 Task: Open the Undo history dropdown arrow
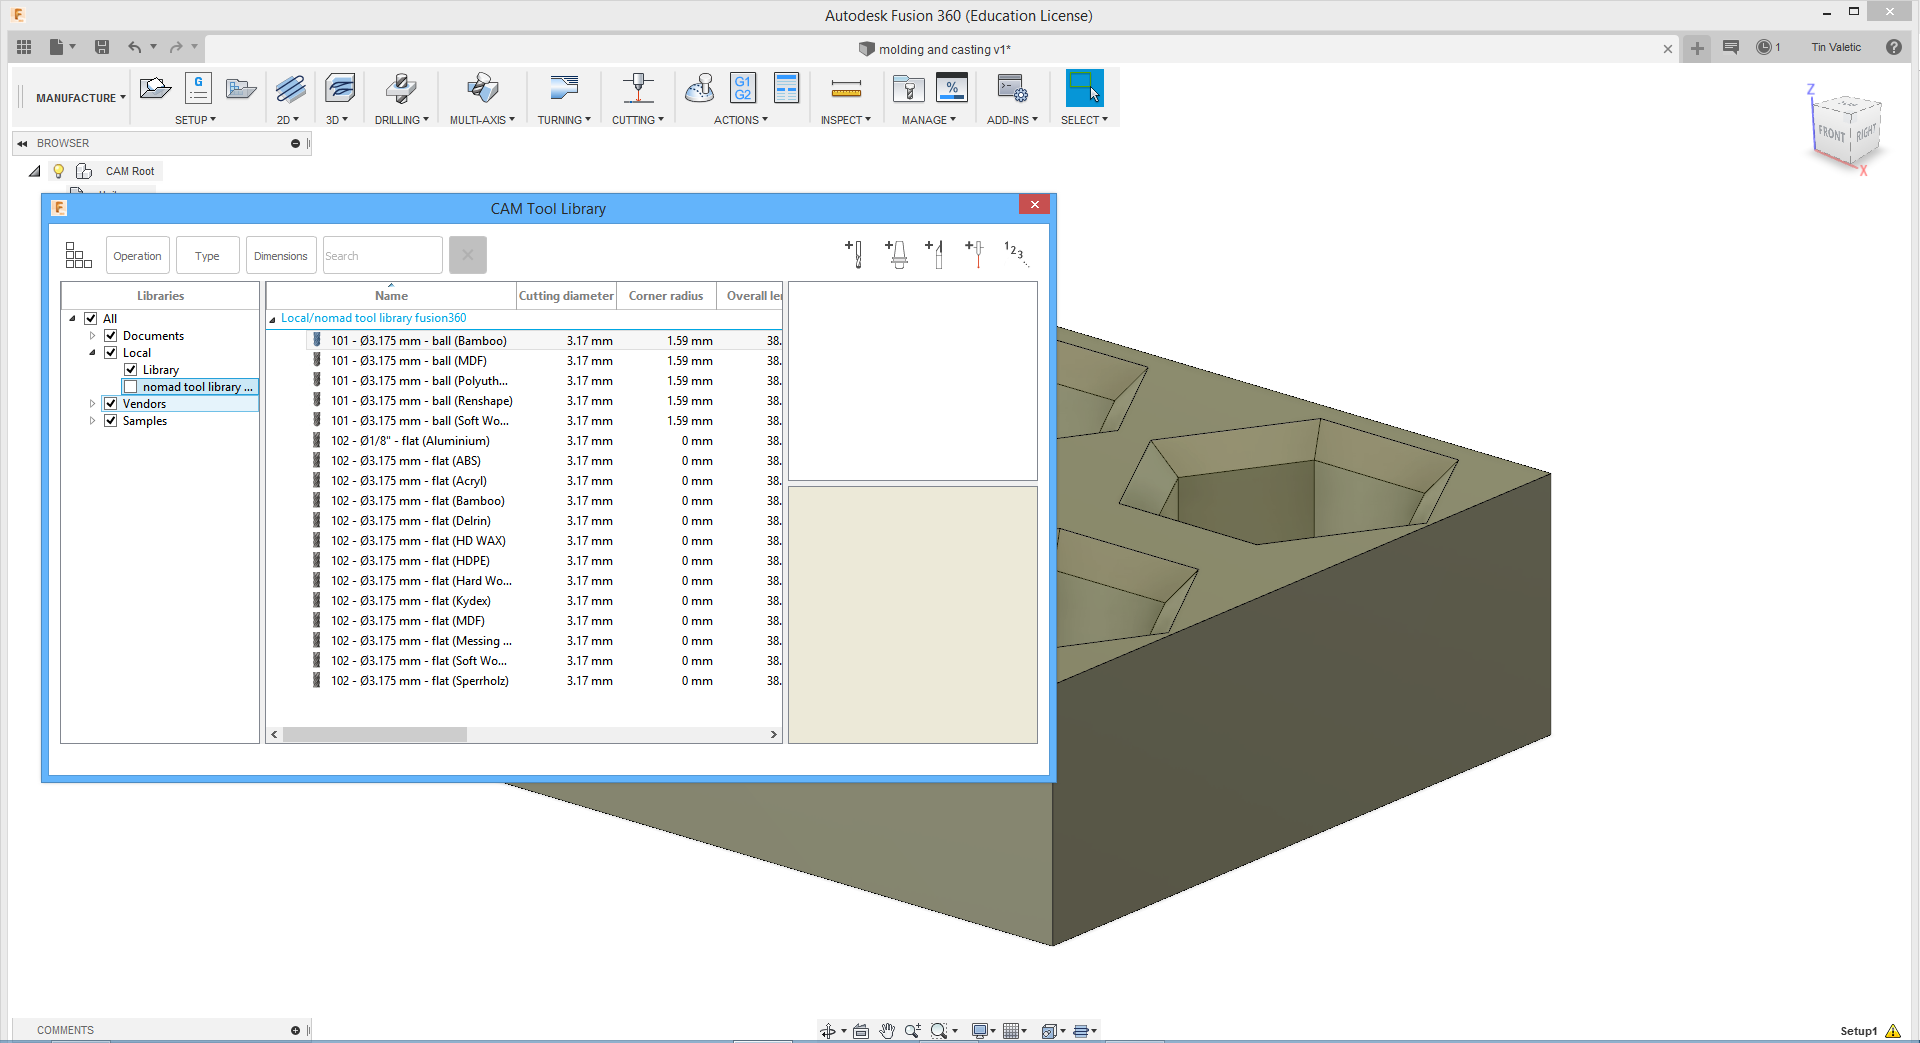(x=153, y=47)
